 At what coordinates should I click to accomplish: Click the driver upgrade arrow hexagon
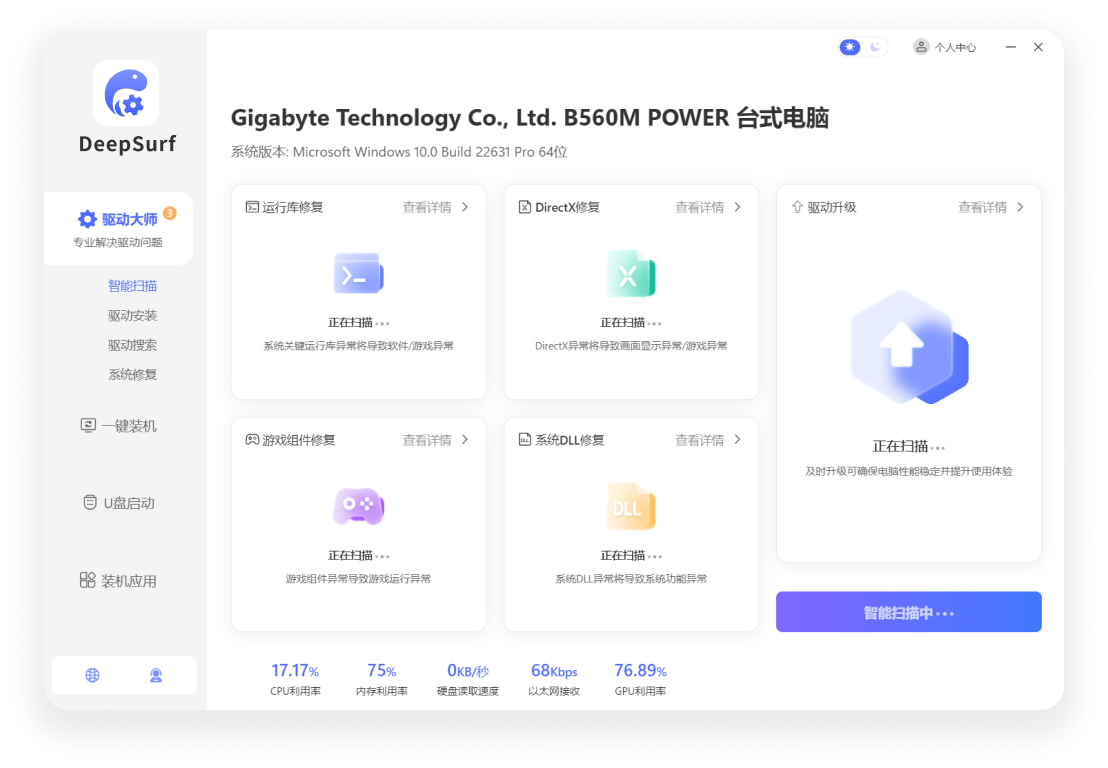(909, 347)
